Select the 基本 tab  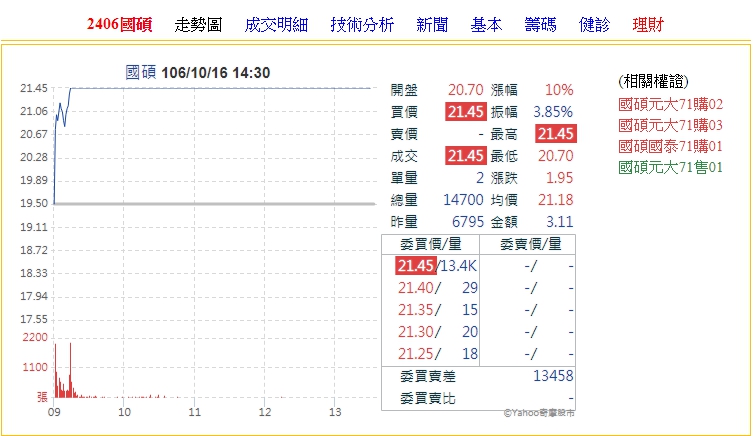486,24
